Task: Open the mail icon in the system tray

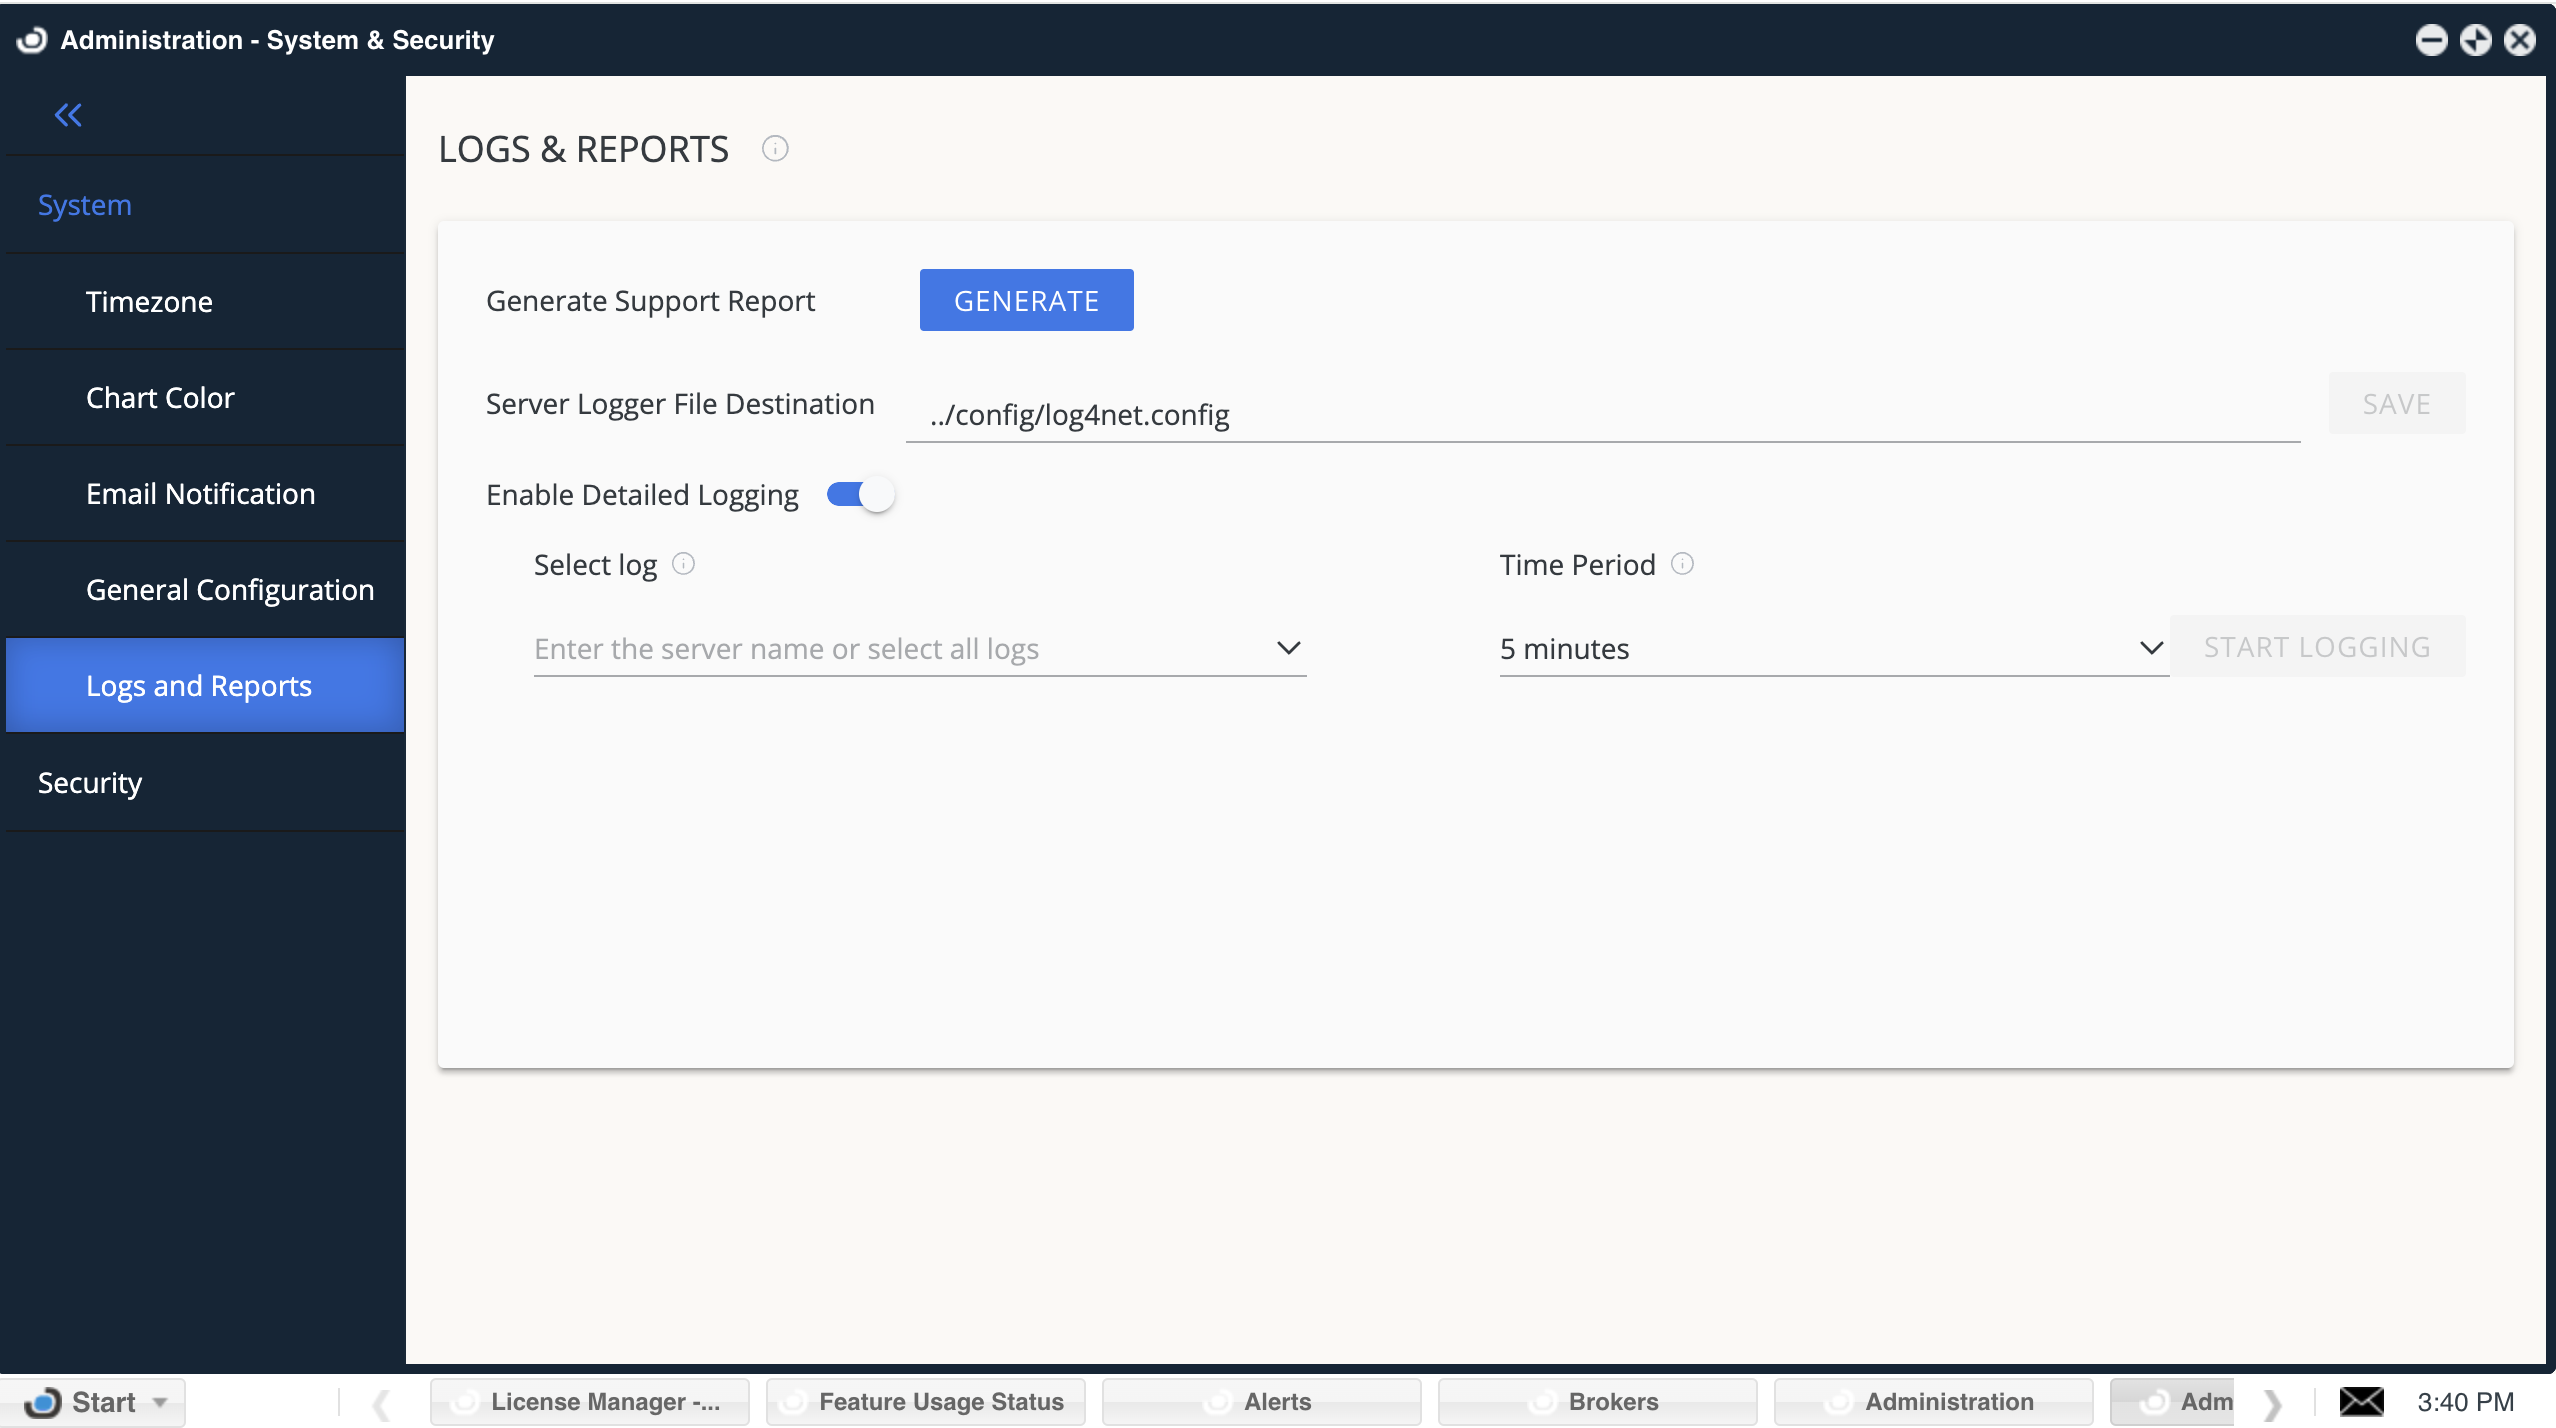Action: click(2364, 1400)
